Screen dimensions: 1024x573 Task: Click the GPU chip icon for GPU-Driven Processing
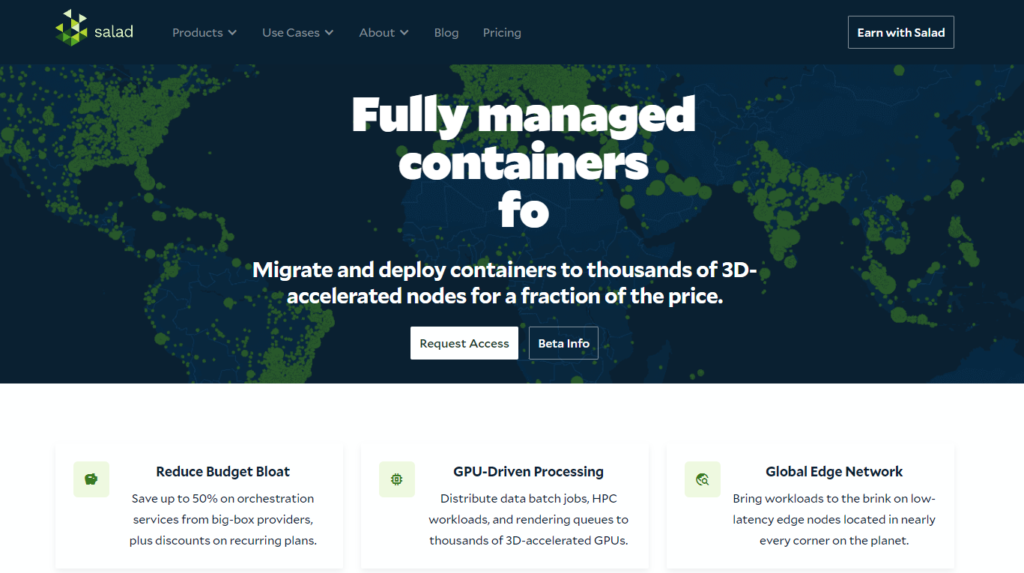396,479
